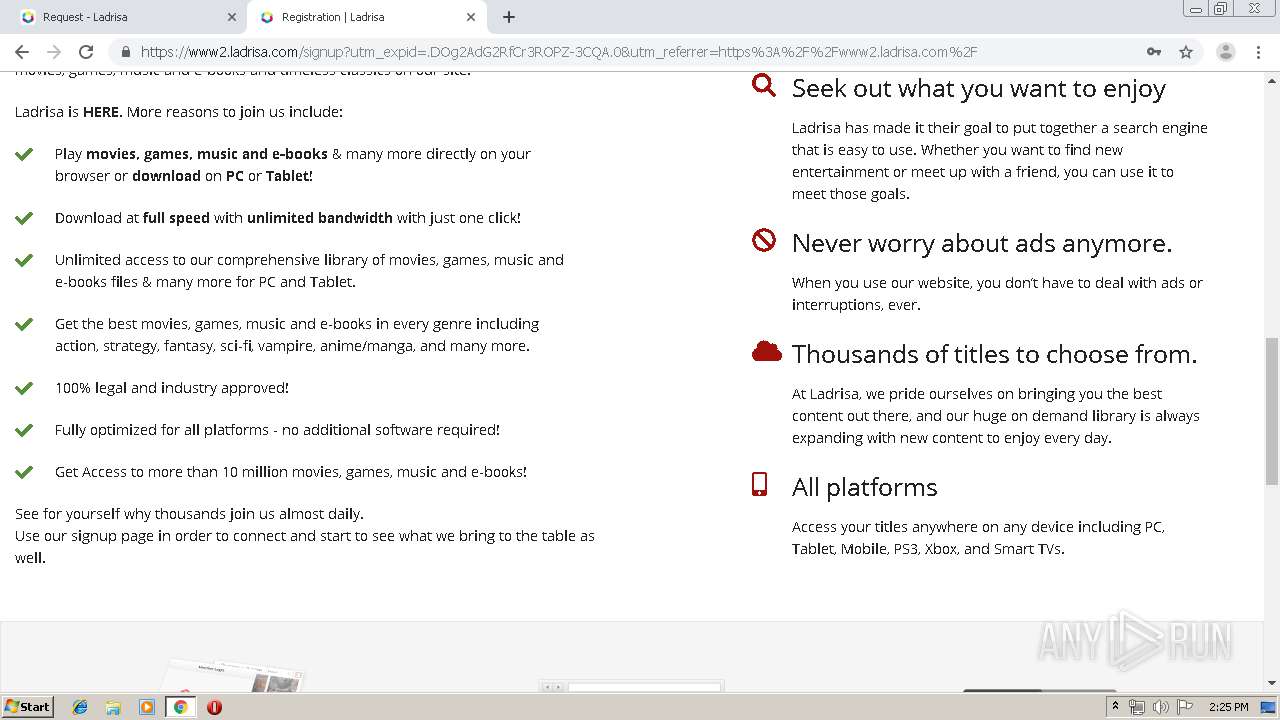Bookmark this page with star
1280x720 pixels.
point(1186,52)
